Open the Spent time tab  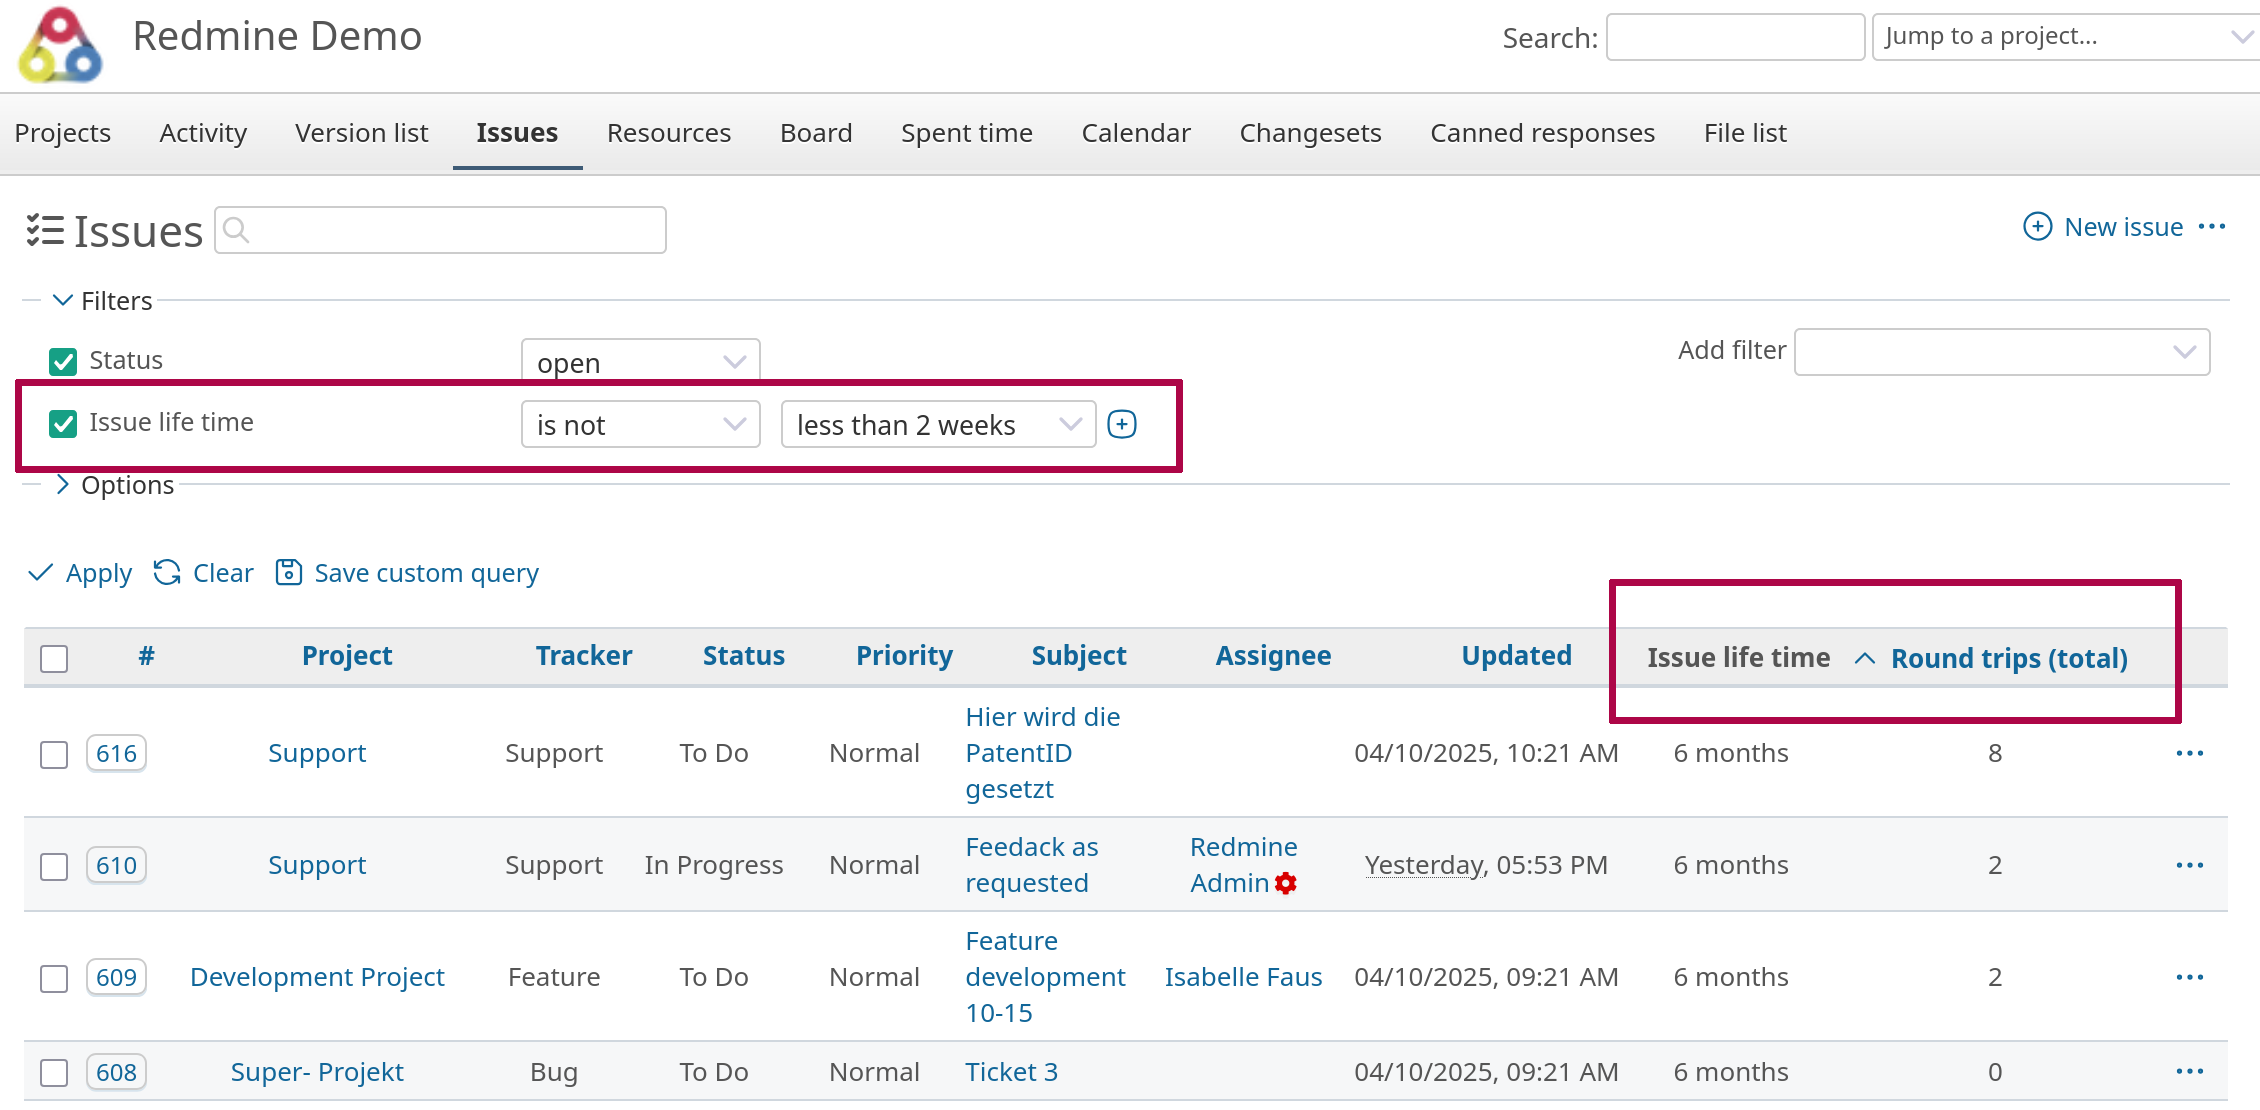[x=966, y=133]
